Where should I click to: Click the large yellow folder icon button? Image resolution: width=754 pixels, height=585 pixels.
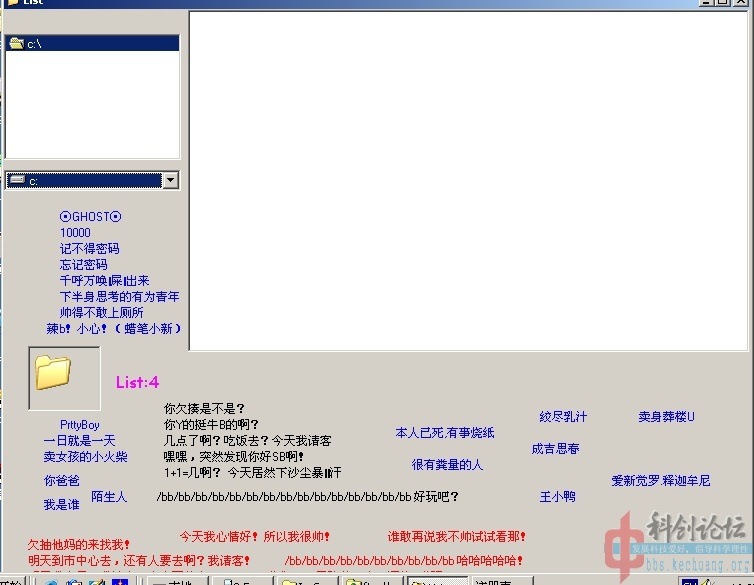[x=64, y=378]
